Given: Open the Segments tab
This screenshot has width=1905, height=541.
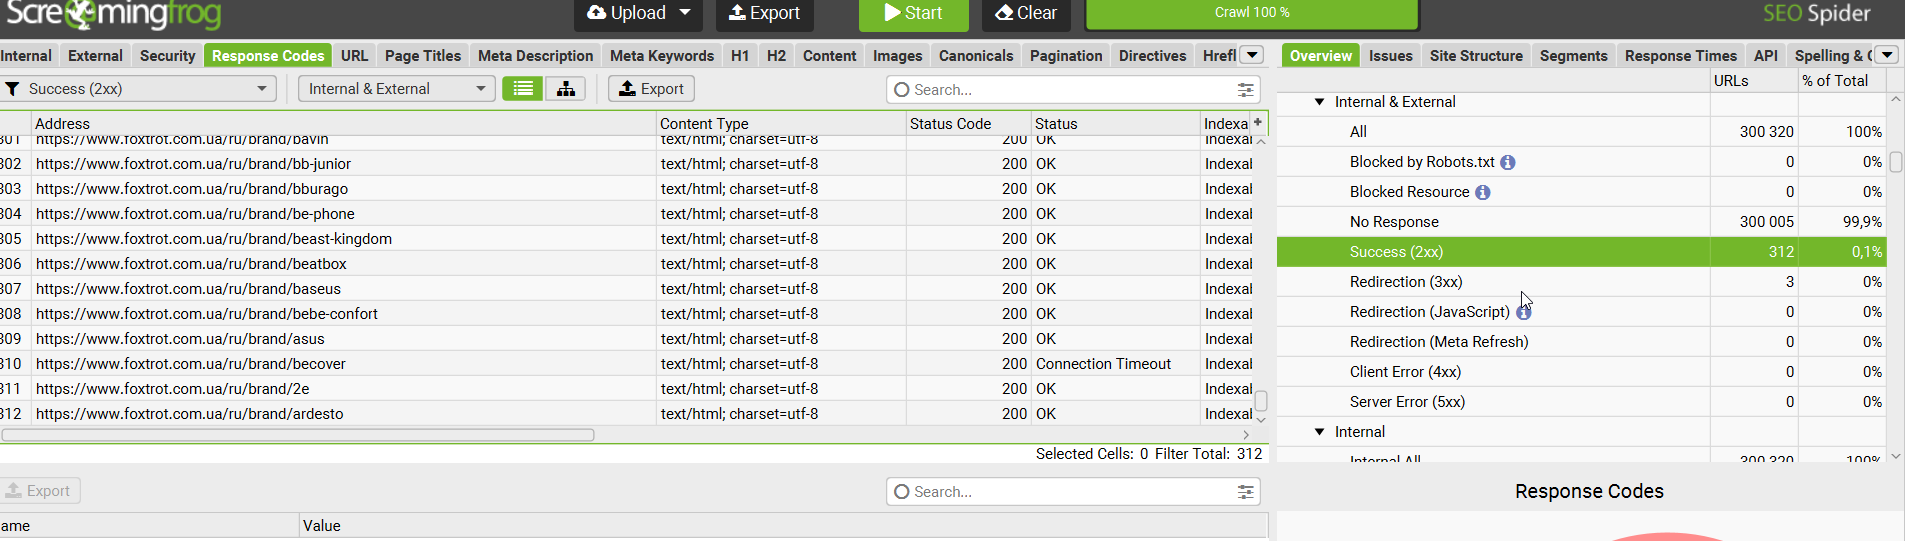Looking at the screenshot, I should (1573, 56).
